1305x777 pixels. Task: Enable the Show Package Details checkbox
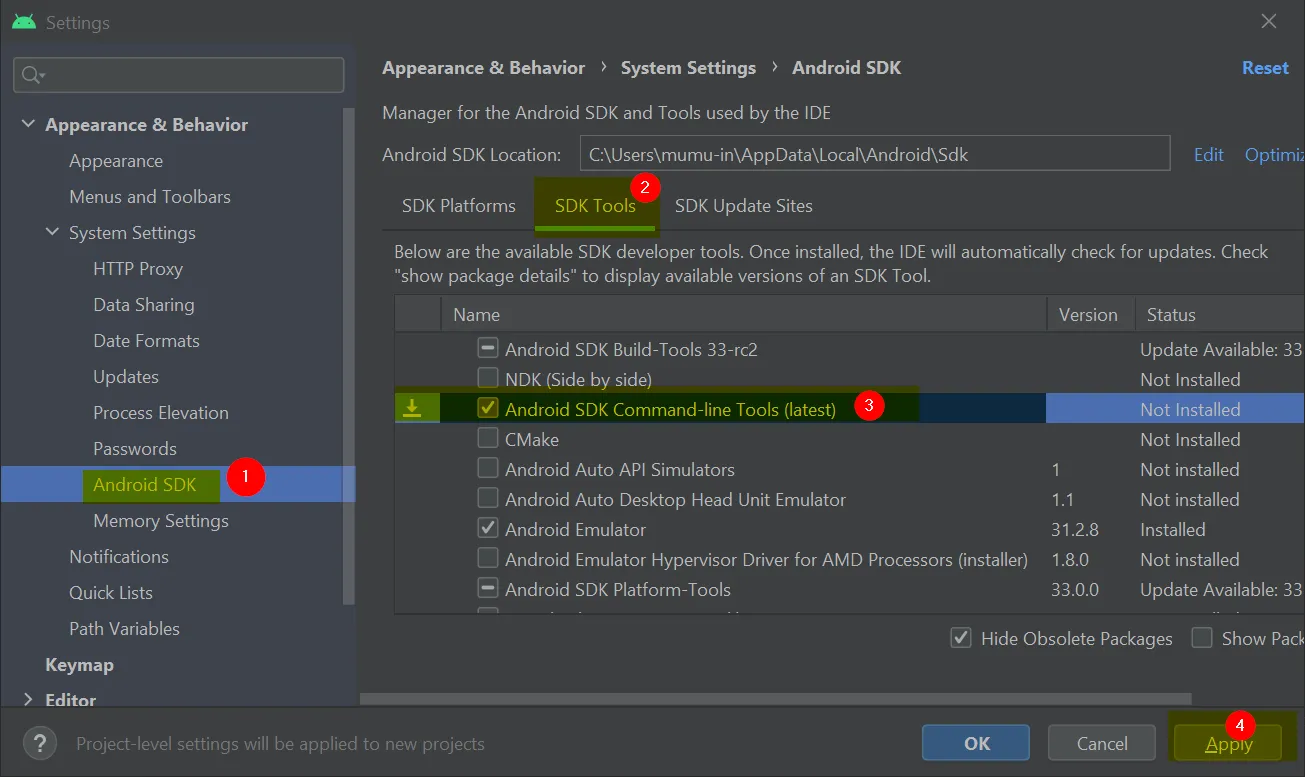pyautogui.click(x=1202, y=638)
